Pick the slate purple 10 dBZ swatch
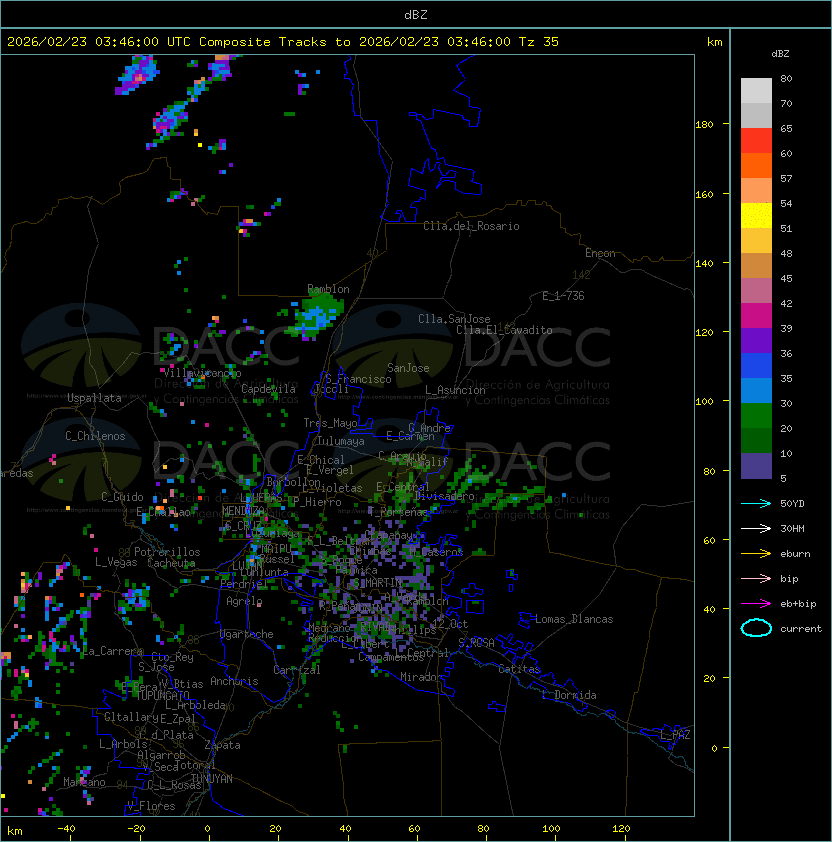This screenshot has width=832, height=842. 756,466
